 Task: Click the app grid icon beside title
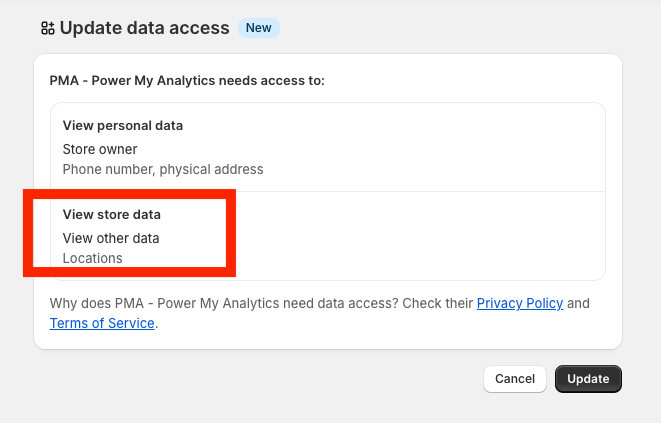point(47,28)
